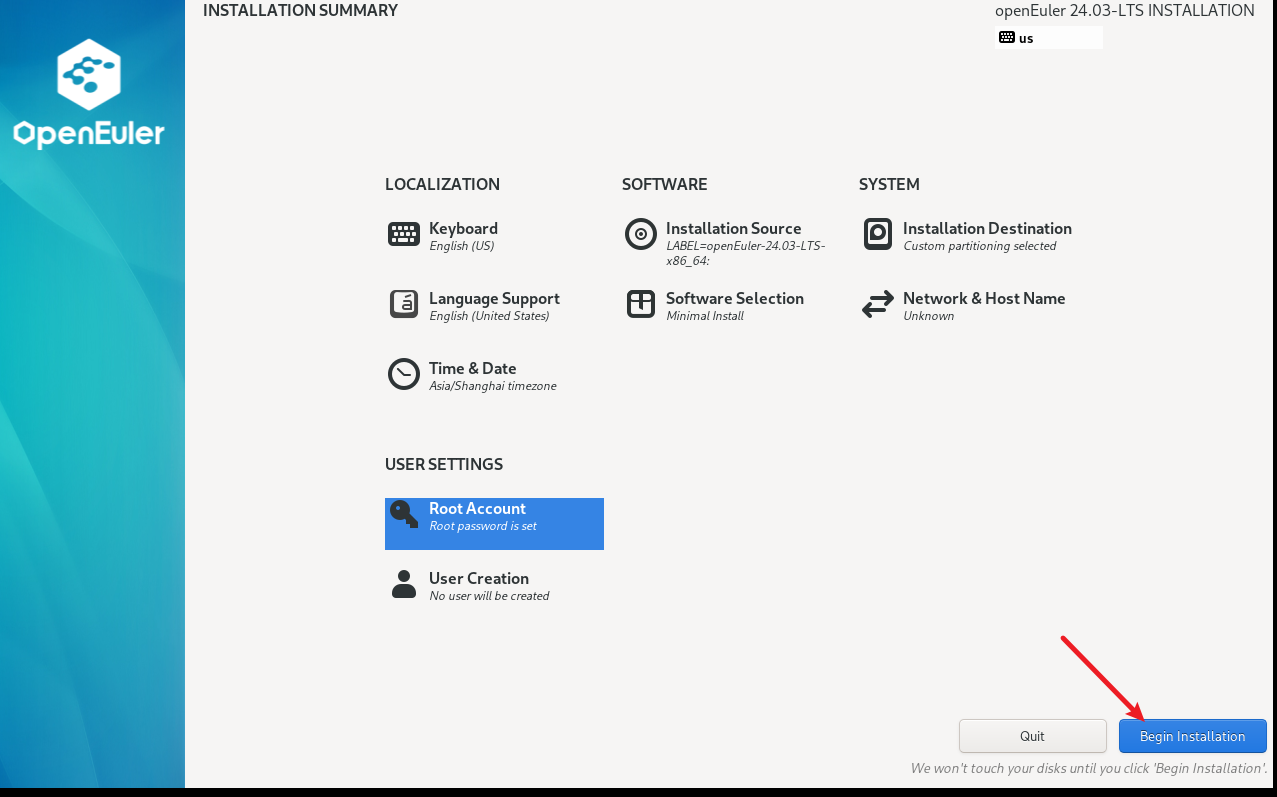Click 'English (United States)' language text
Image resolution: width=1277 pixels, height=797 pixels.
tap(489, 316)
